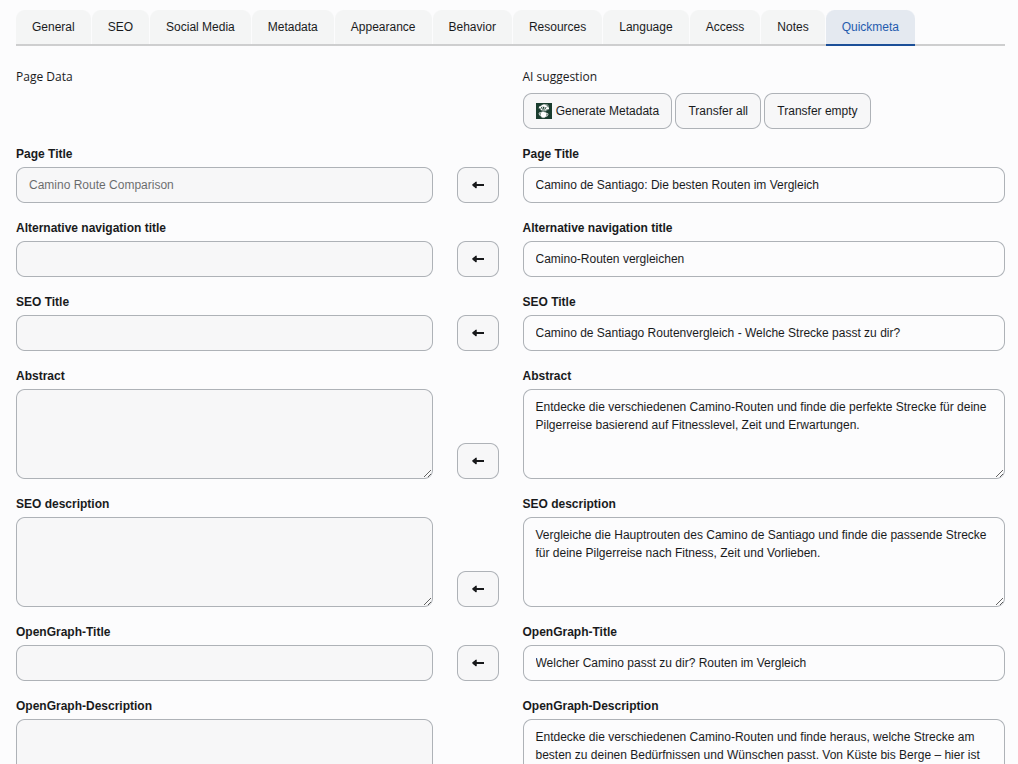Transfer OpenGraph-Title suggestion with arrow
This screenshot has height=764, width=1018.
478,663
